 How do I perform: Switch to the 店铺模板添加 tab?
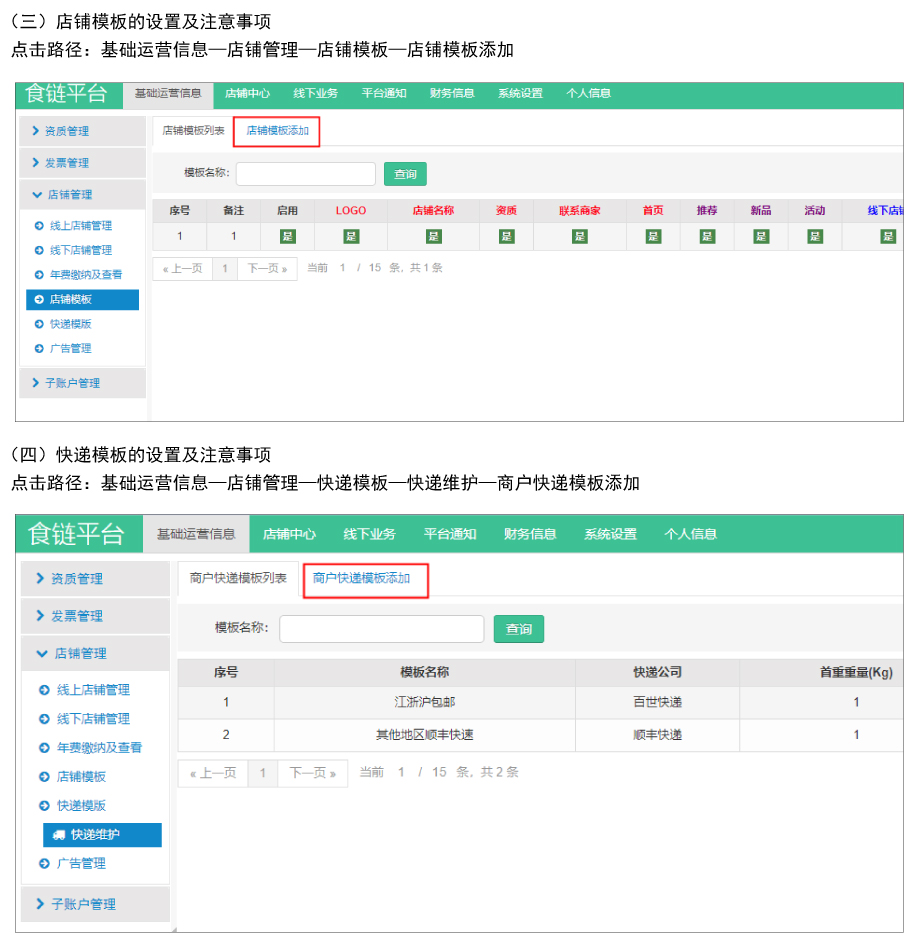click(277, 131)
